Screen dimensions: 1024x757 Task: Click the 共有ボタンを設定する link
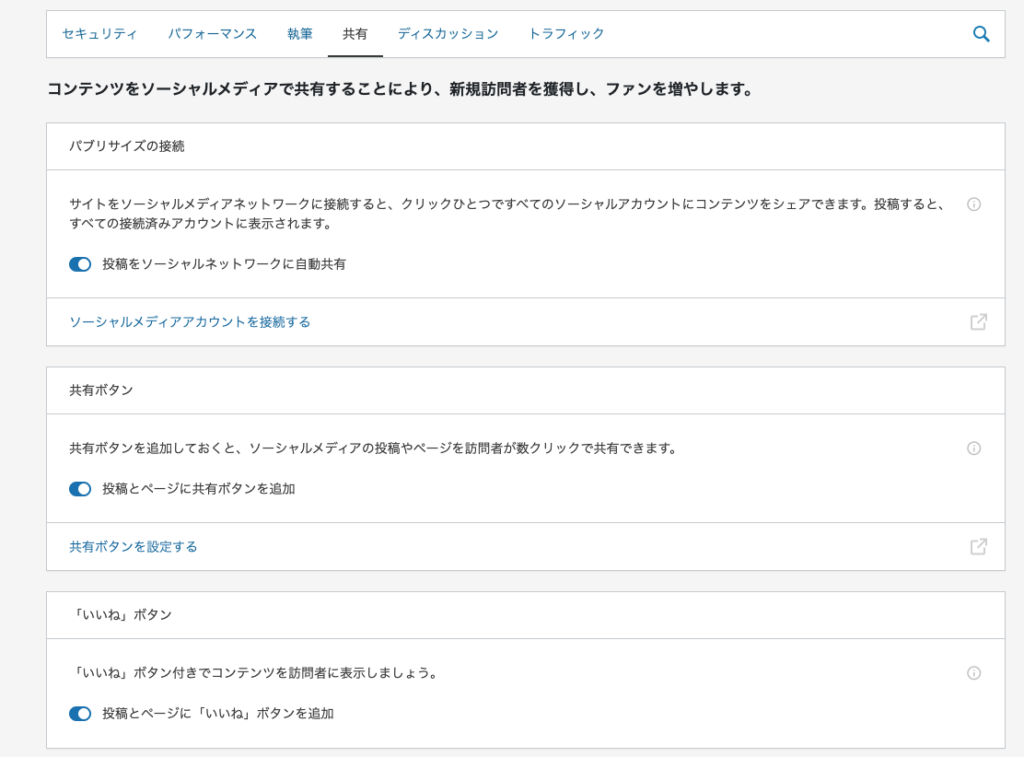pyautogui.click(x=133, y=547)
